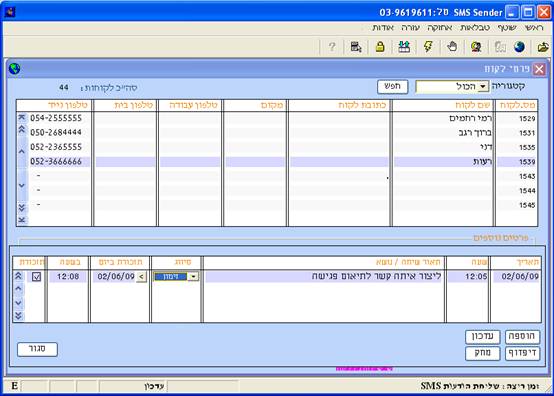Select customer row 1531 ברוך רגב
Viewport: 554px width, 396px height.
(277, 133)
